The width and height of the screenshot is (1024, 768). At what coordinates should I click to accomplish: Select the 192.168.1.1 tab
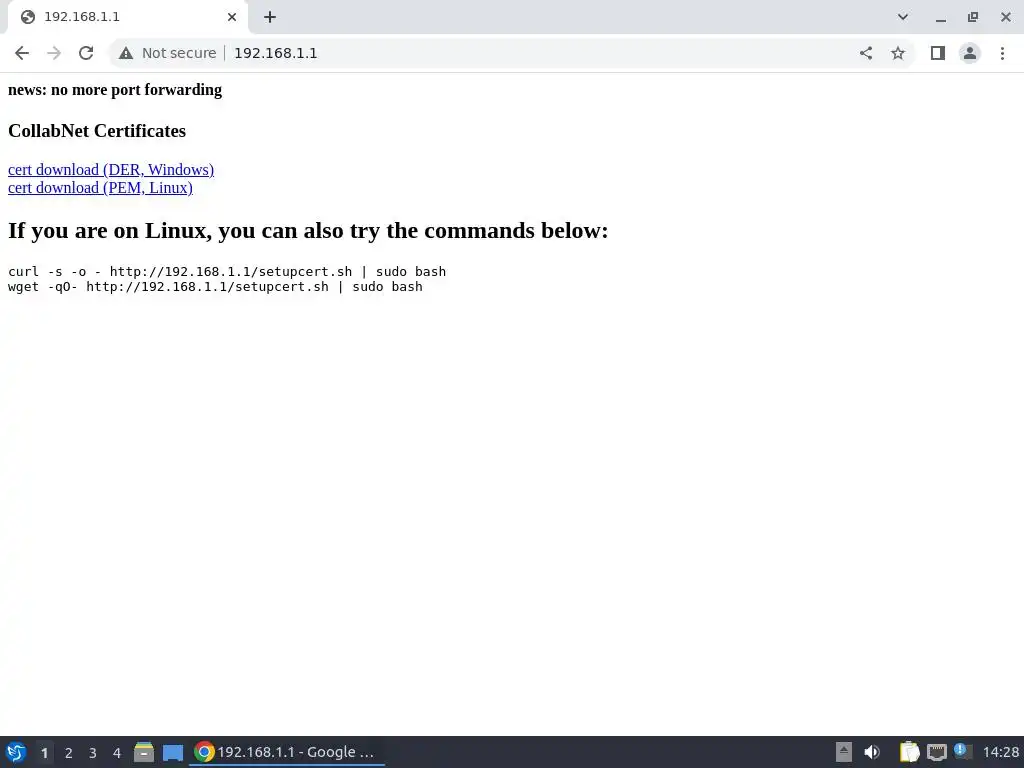coord(127,17)
